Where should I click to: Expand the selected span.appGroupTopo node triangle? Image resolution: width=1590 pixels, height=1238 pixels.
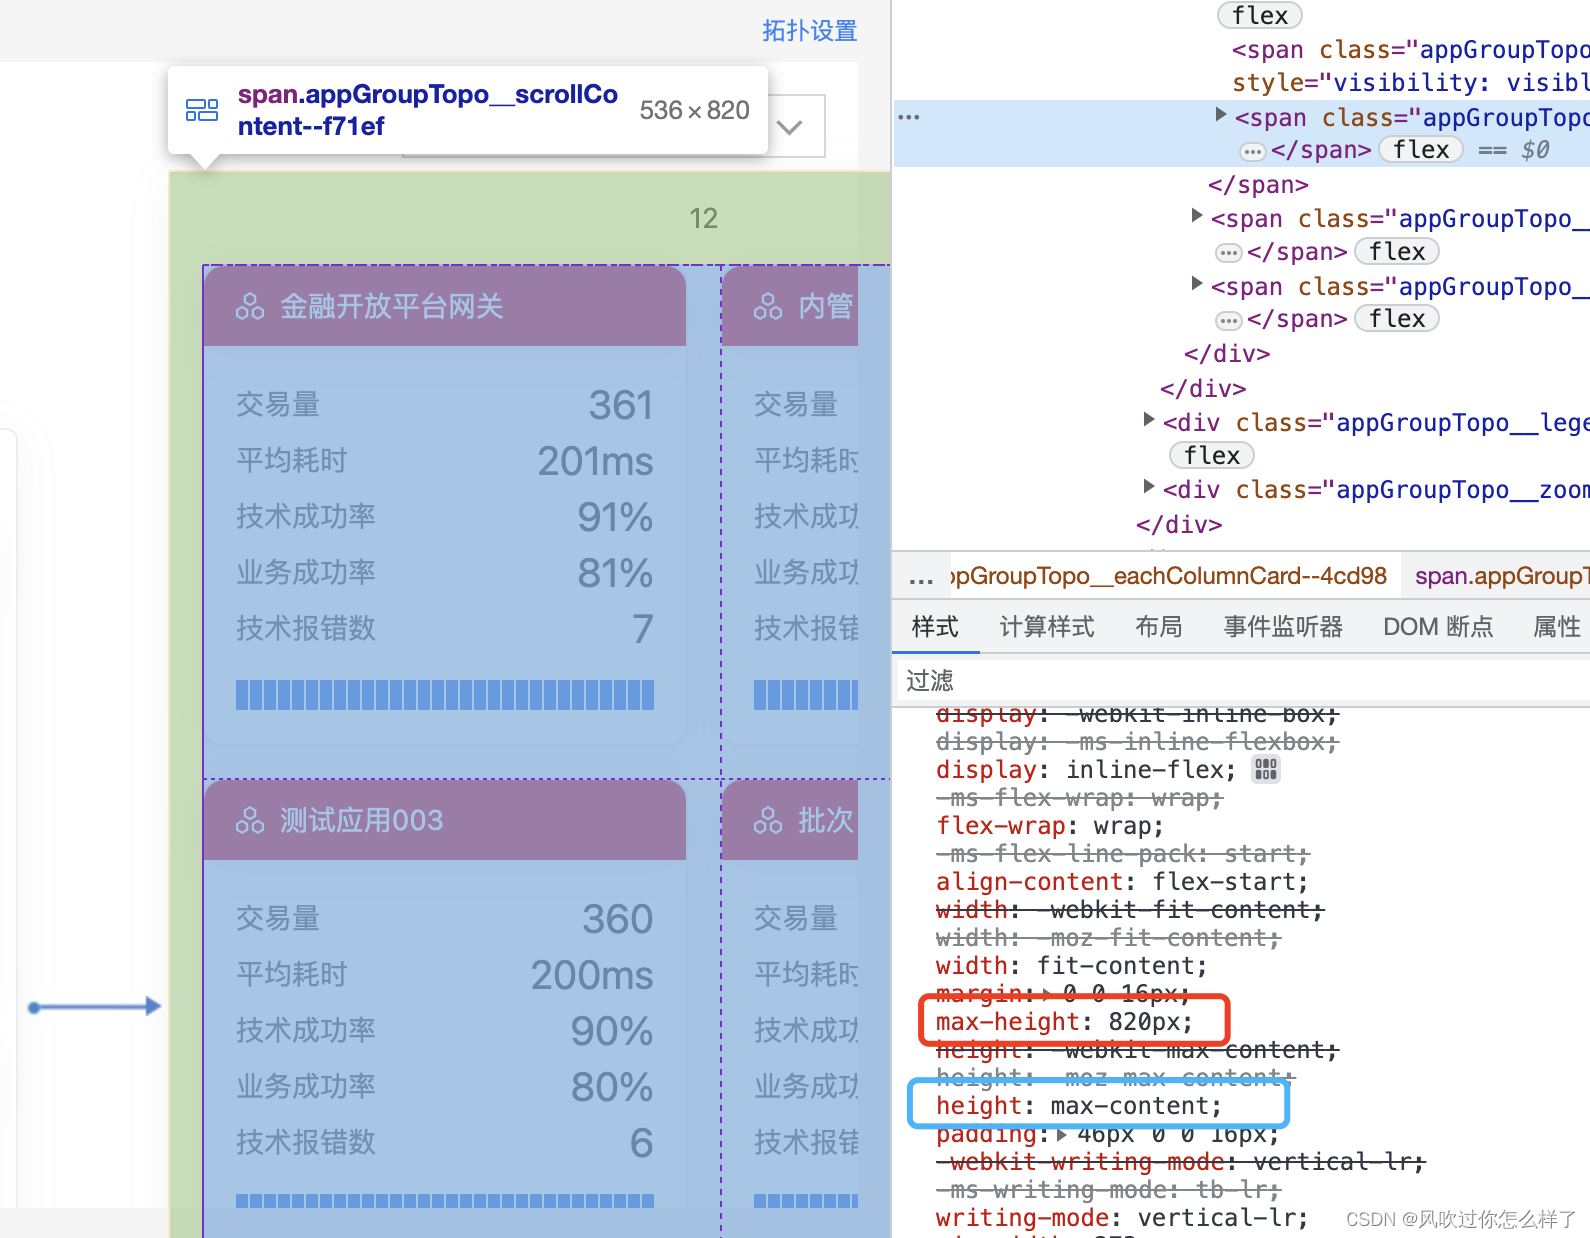(x=1220, y=115)
